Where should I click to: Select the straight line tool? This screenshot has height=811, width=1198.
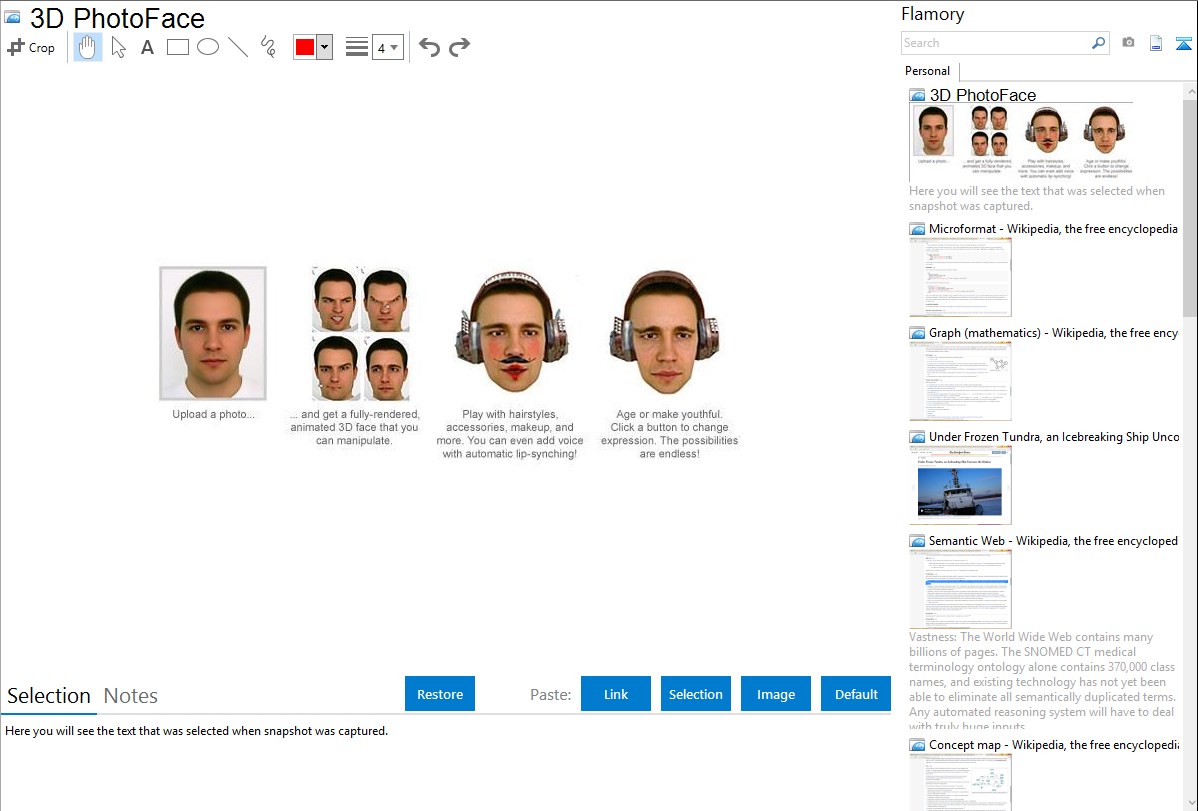pyautogui.click(x=238, y=47)
